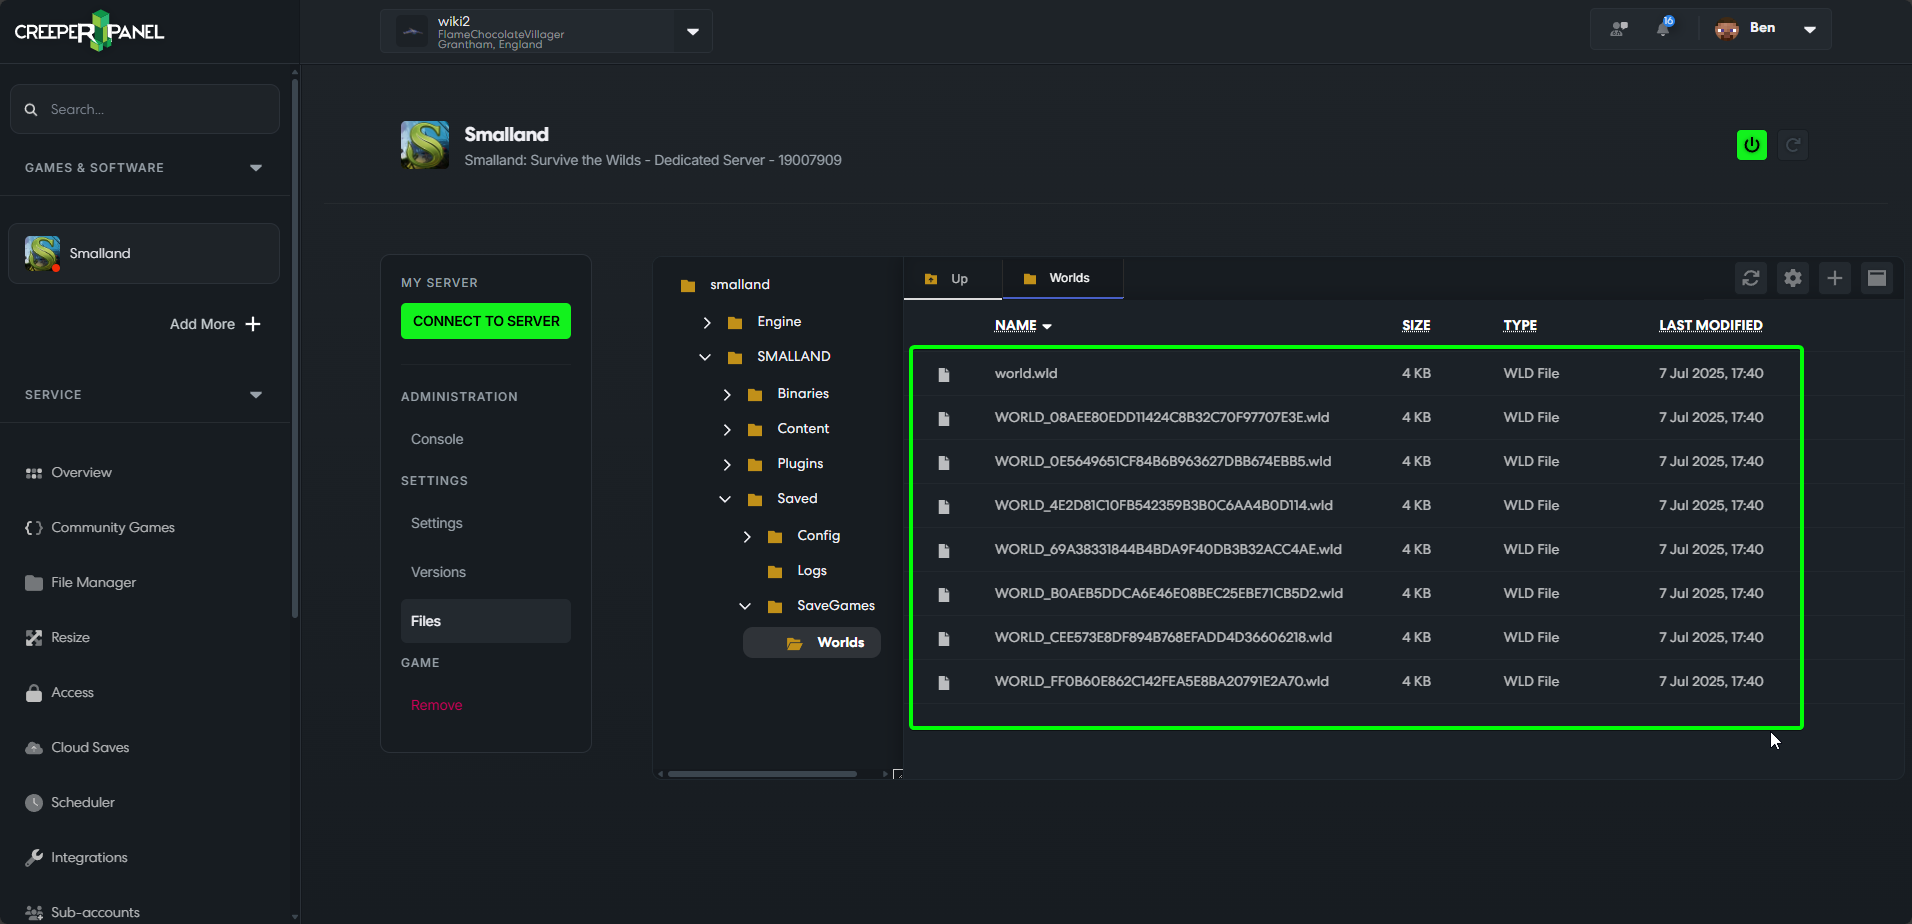Collapse the SMALLAND folder chevron
Image resolution: width=1912 pixels, height=924 pixels.
(x=705, y=357)
